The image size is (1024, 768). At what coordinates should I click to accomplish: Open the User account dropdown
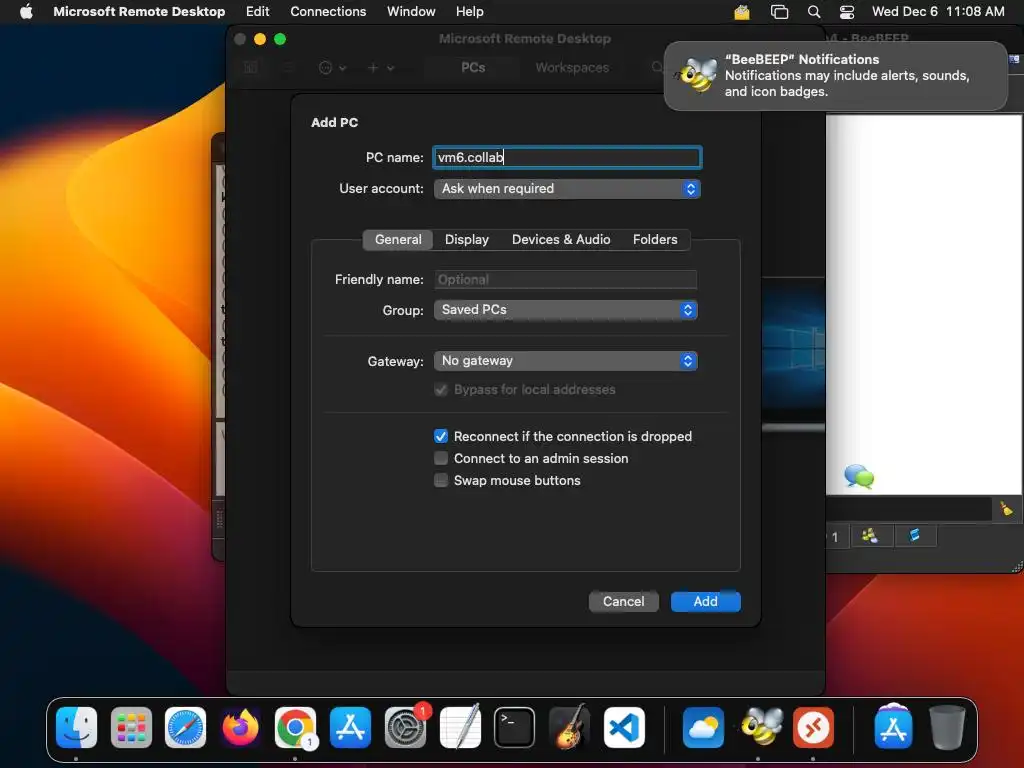click(x=567, y=189)
